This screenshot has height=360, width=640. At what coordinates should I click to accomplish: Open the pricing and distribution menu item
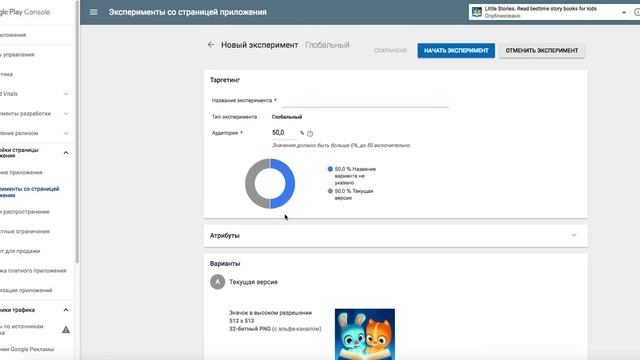click(x=24, y=211)
